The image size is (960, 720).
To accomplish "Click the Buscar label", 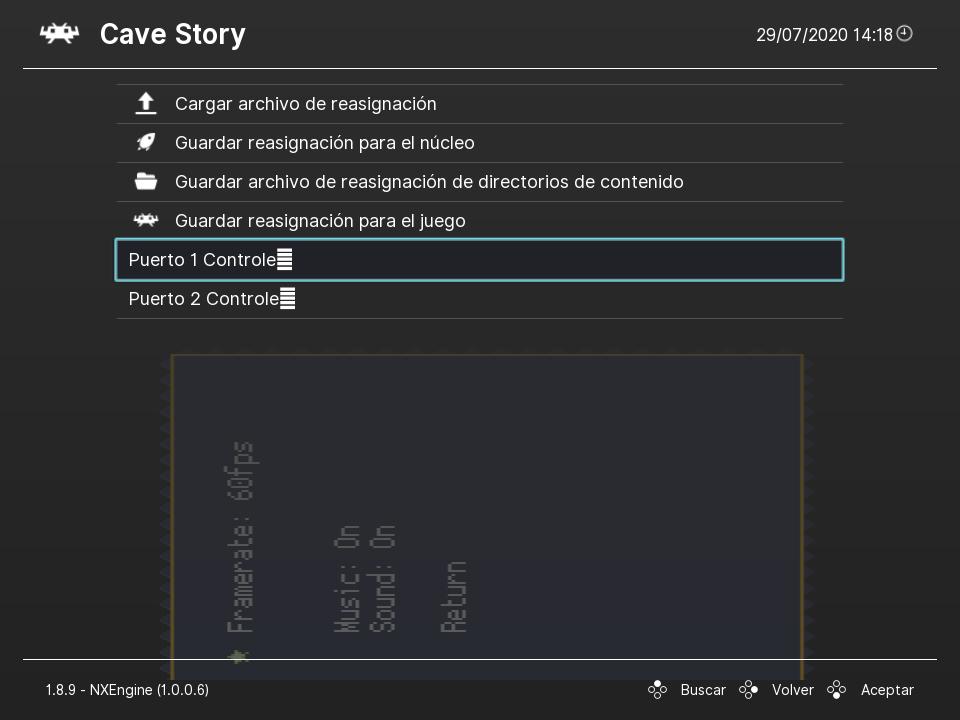I will pos(703,690).
